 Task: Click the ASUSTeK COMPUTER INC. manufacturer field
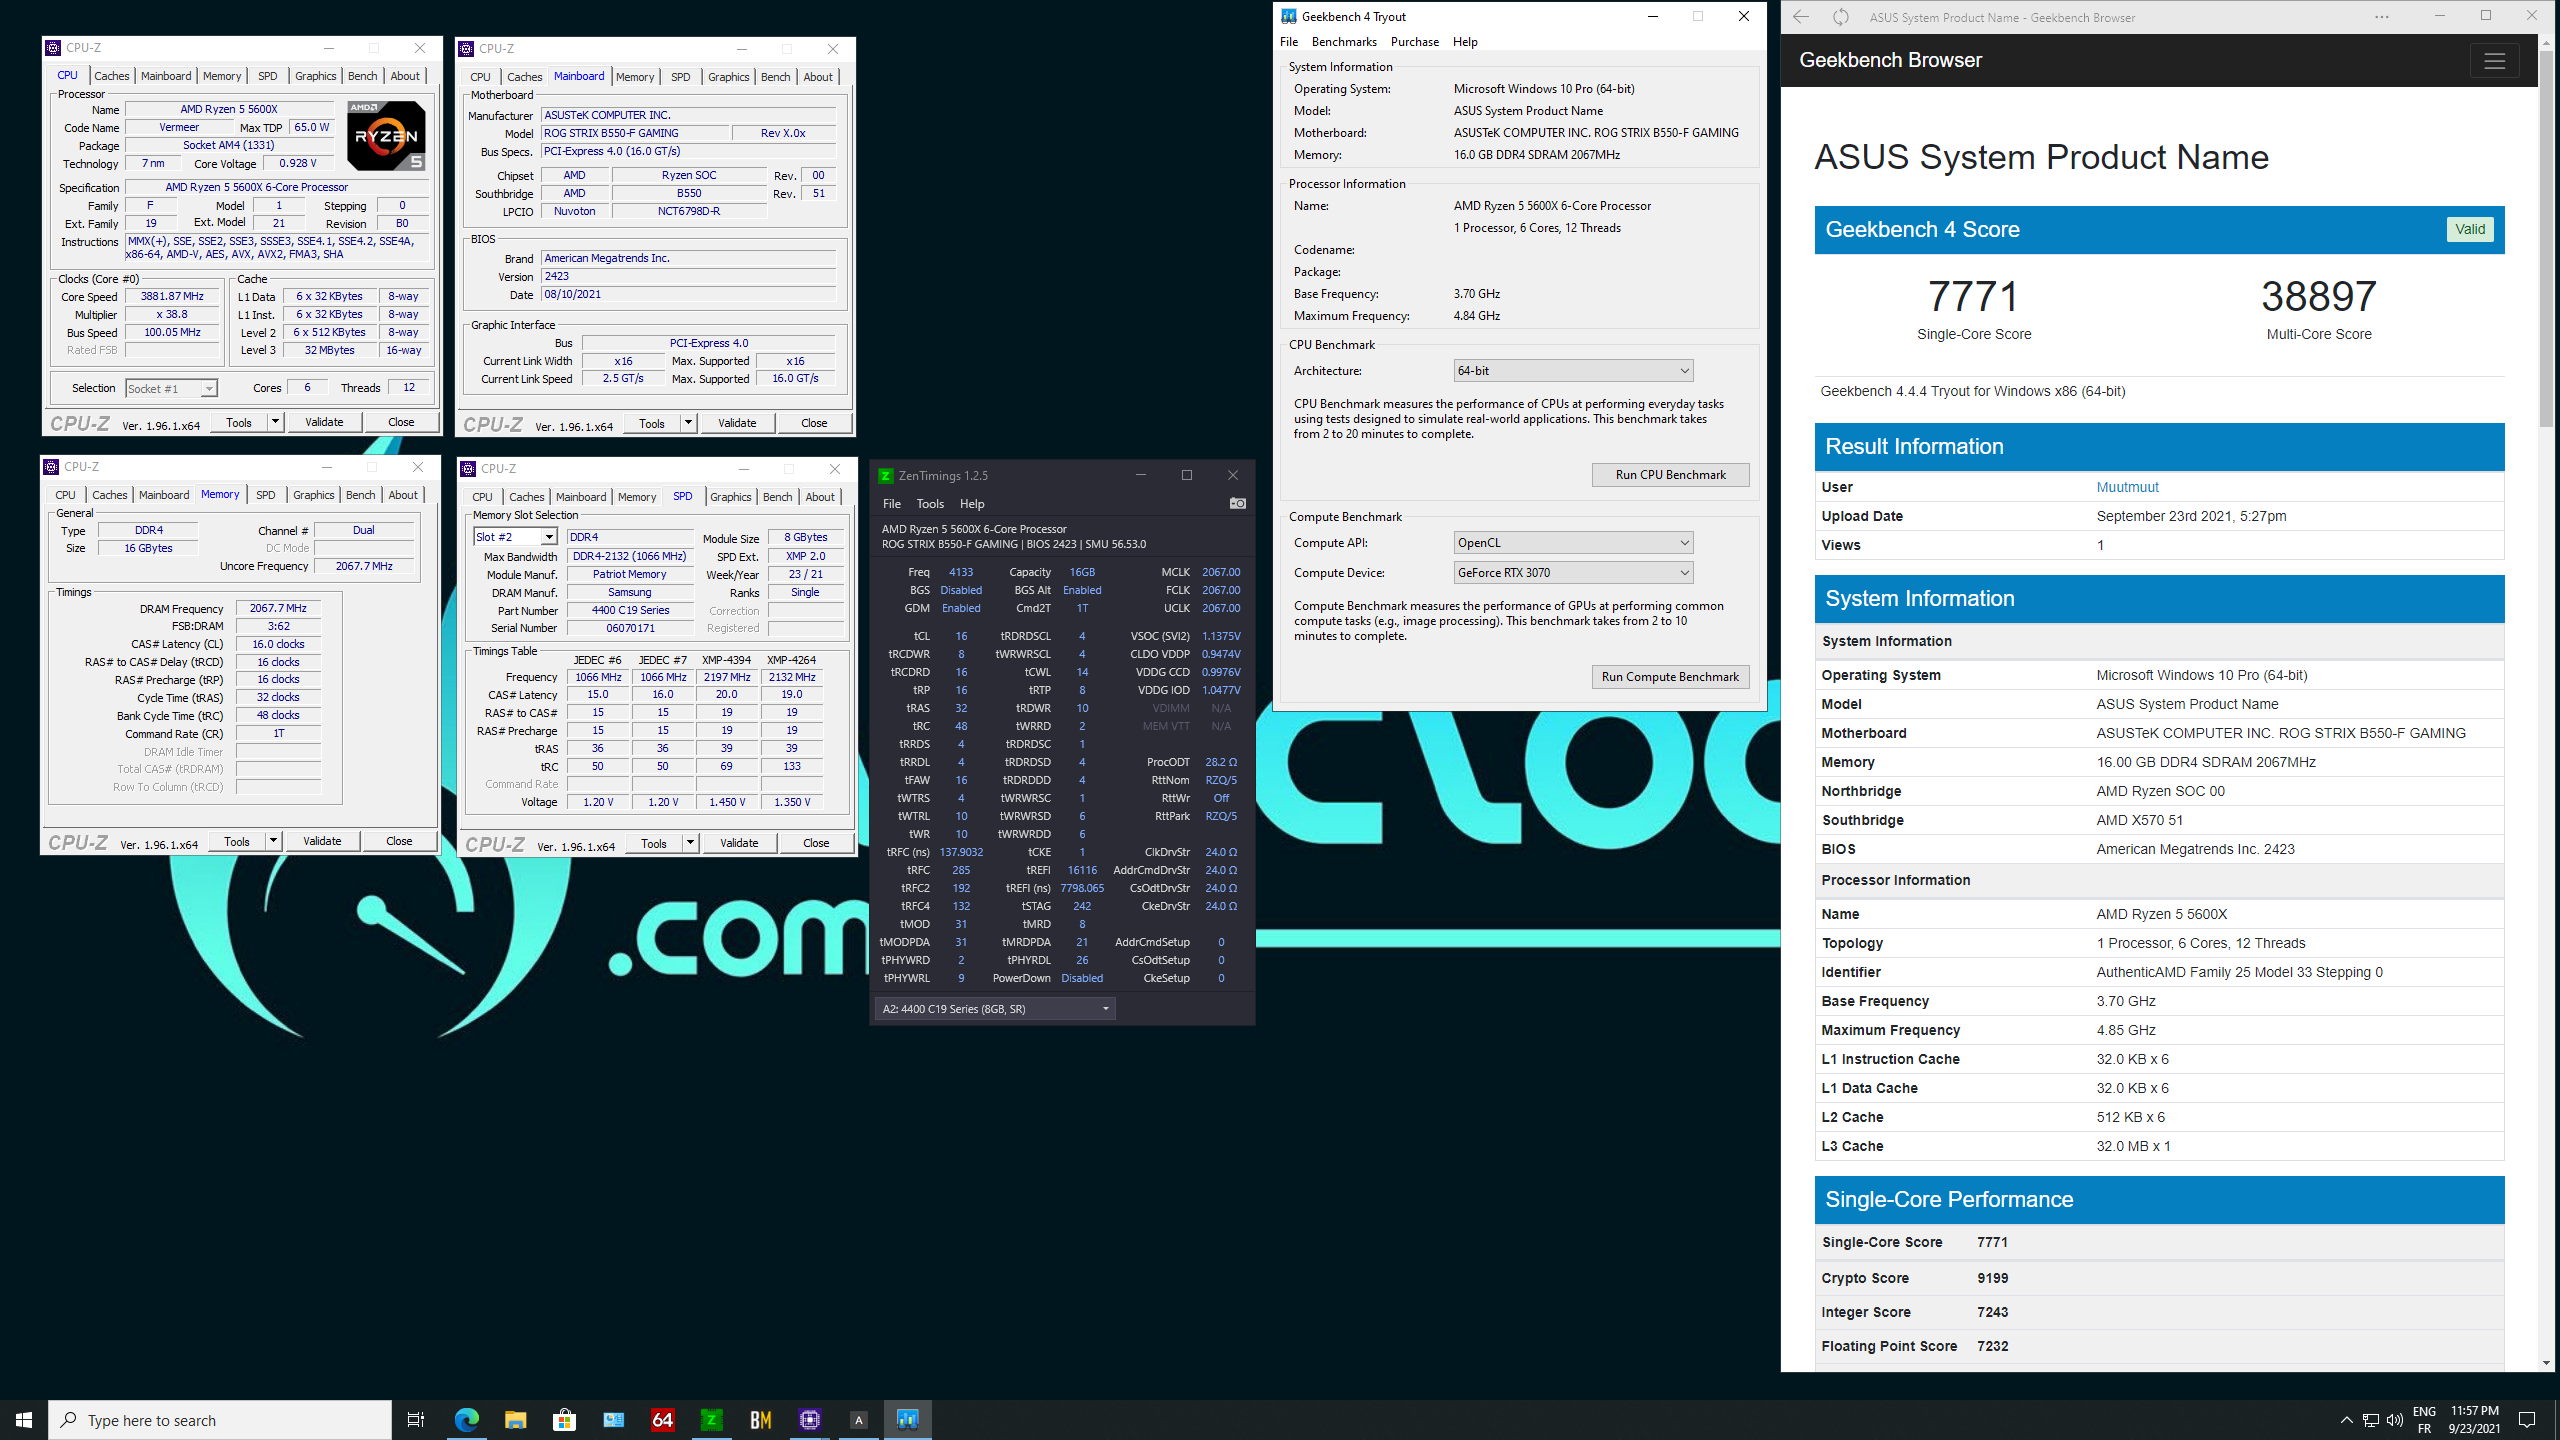688,115
